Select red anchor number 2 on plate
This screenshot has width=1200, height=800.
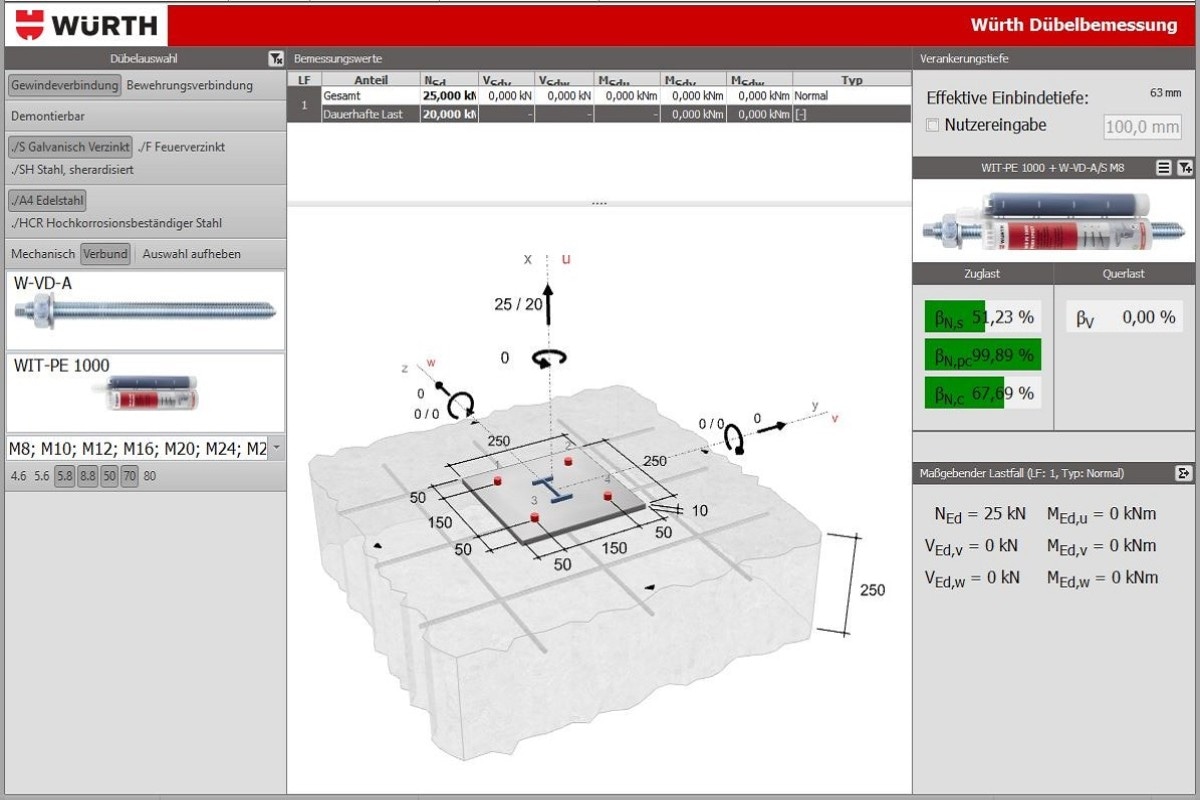(x=568, y=461)
